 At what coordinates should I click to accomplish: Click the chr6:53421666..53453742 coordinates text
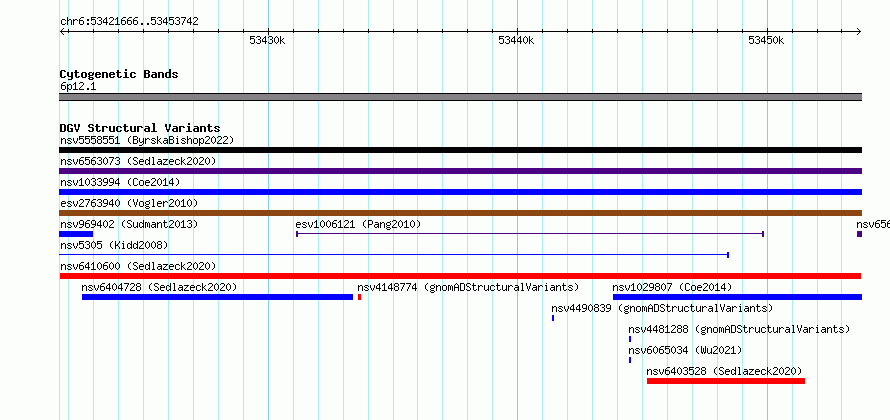pos(129,22)
